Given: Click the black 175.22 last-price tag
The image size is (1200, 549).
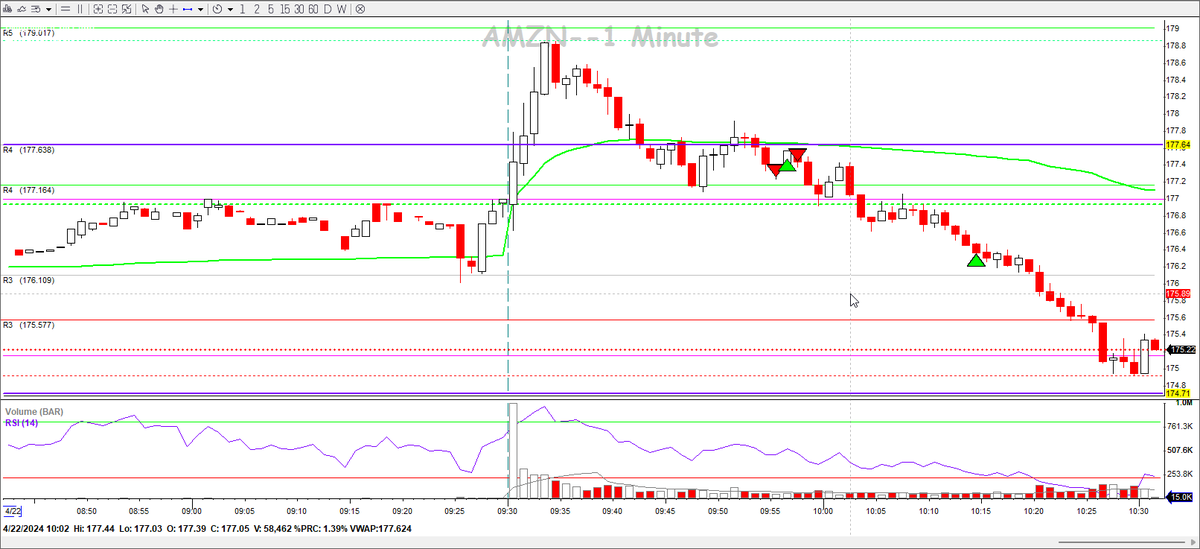Looking at the screenshot, I should 1182,350.
